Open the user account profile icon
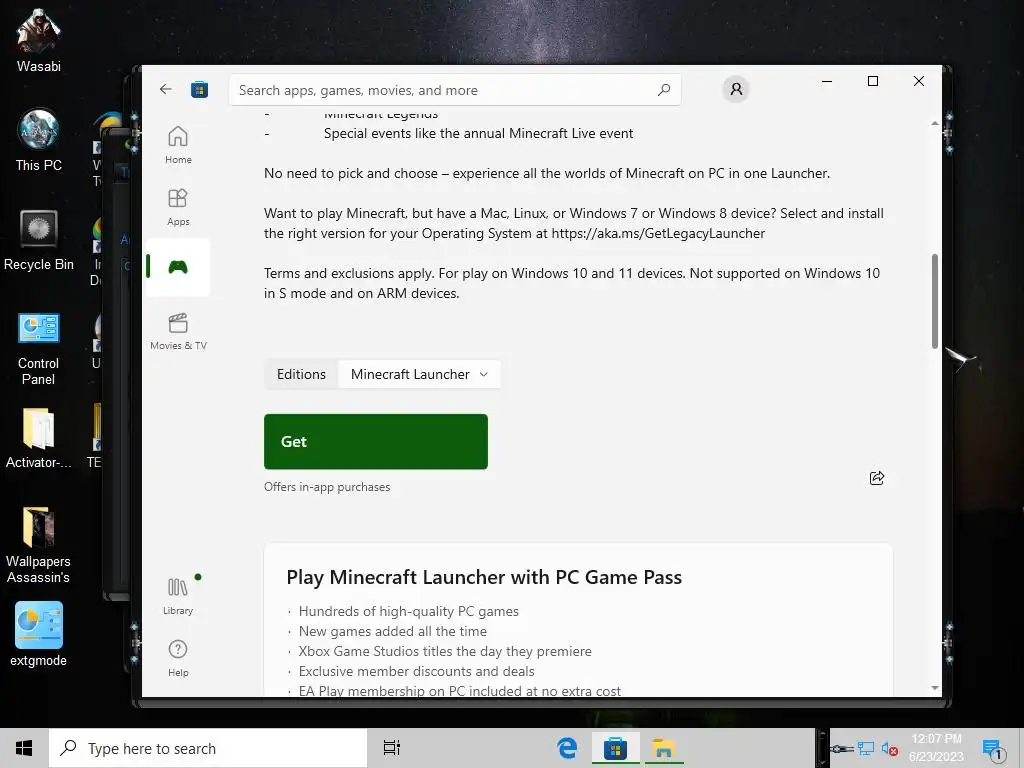This screenshot has height=768, width=1024. point(736,89)
